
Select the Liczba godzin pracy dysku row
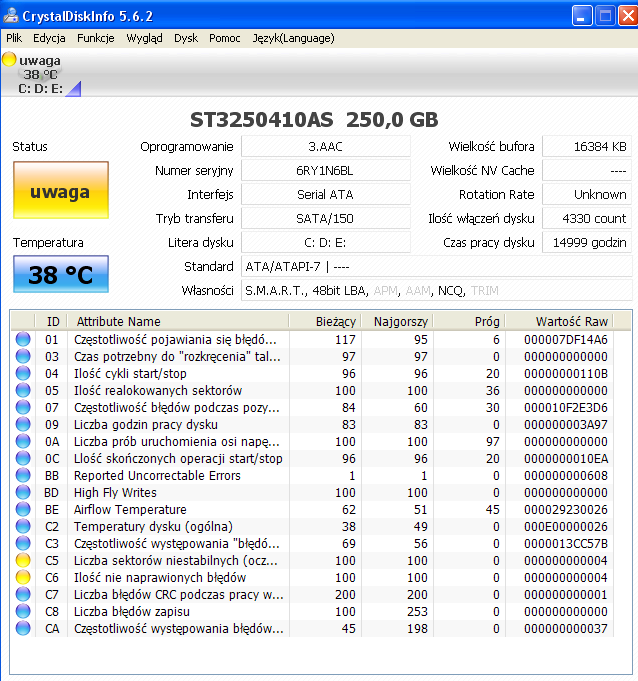tap(312, 424)
